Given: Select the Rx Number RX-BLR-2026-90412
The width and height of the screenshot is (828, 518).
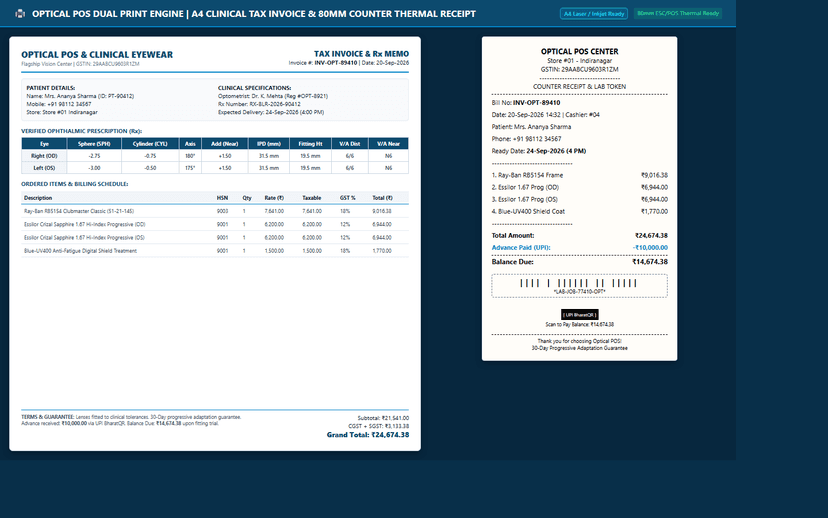Looking at the screenshot, I should coord(275,104).
